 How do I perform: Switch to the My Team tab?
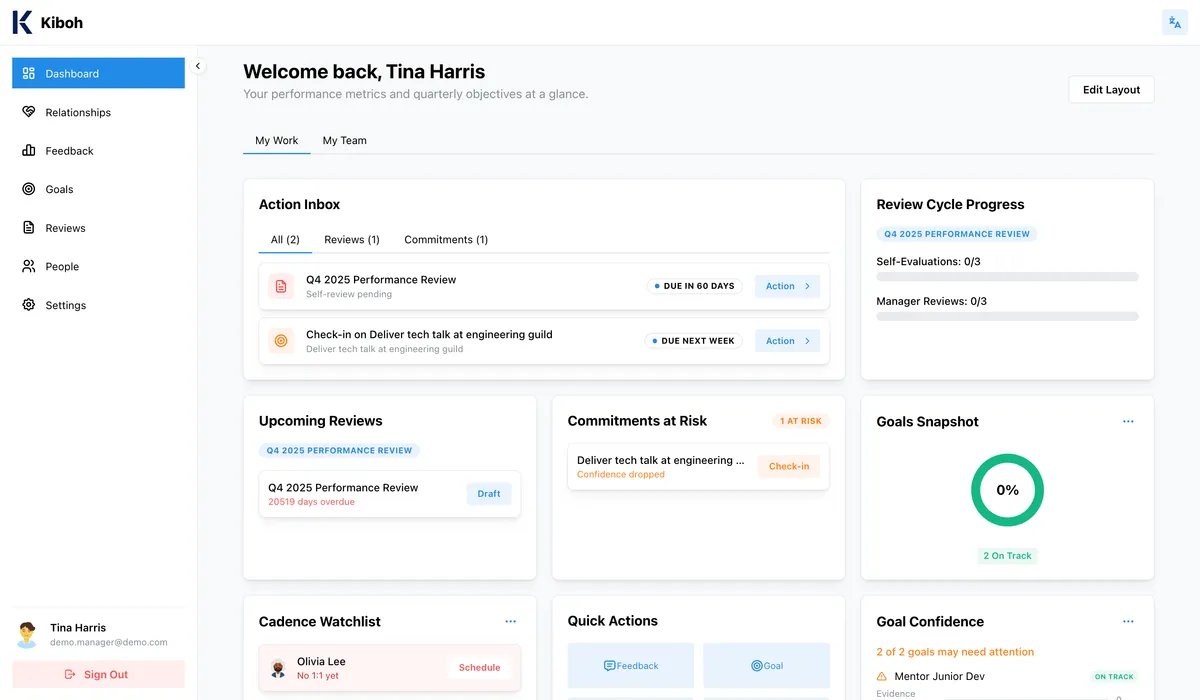pos(344,140)
